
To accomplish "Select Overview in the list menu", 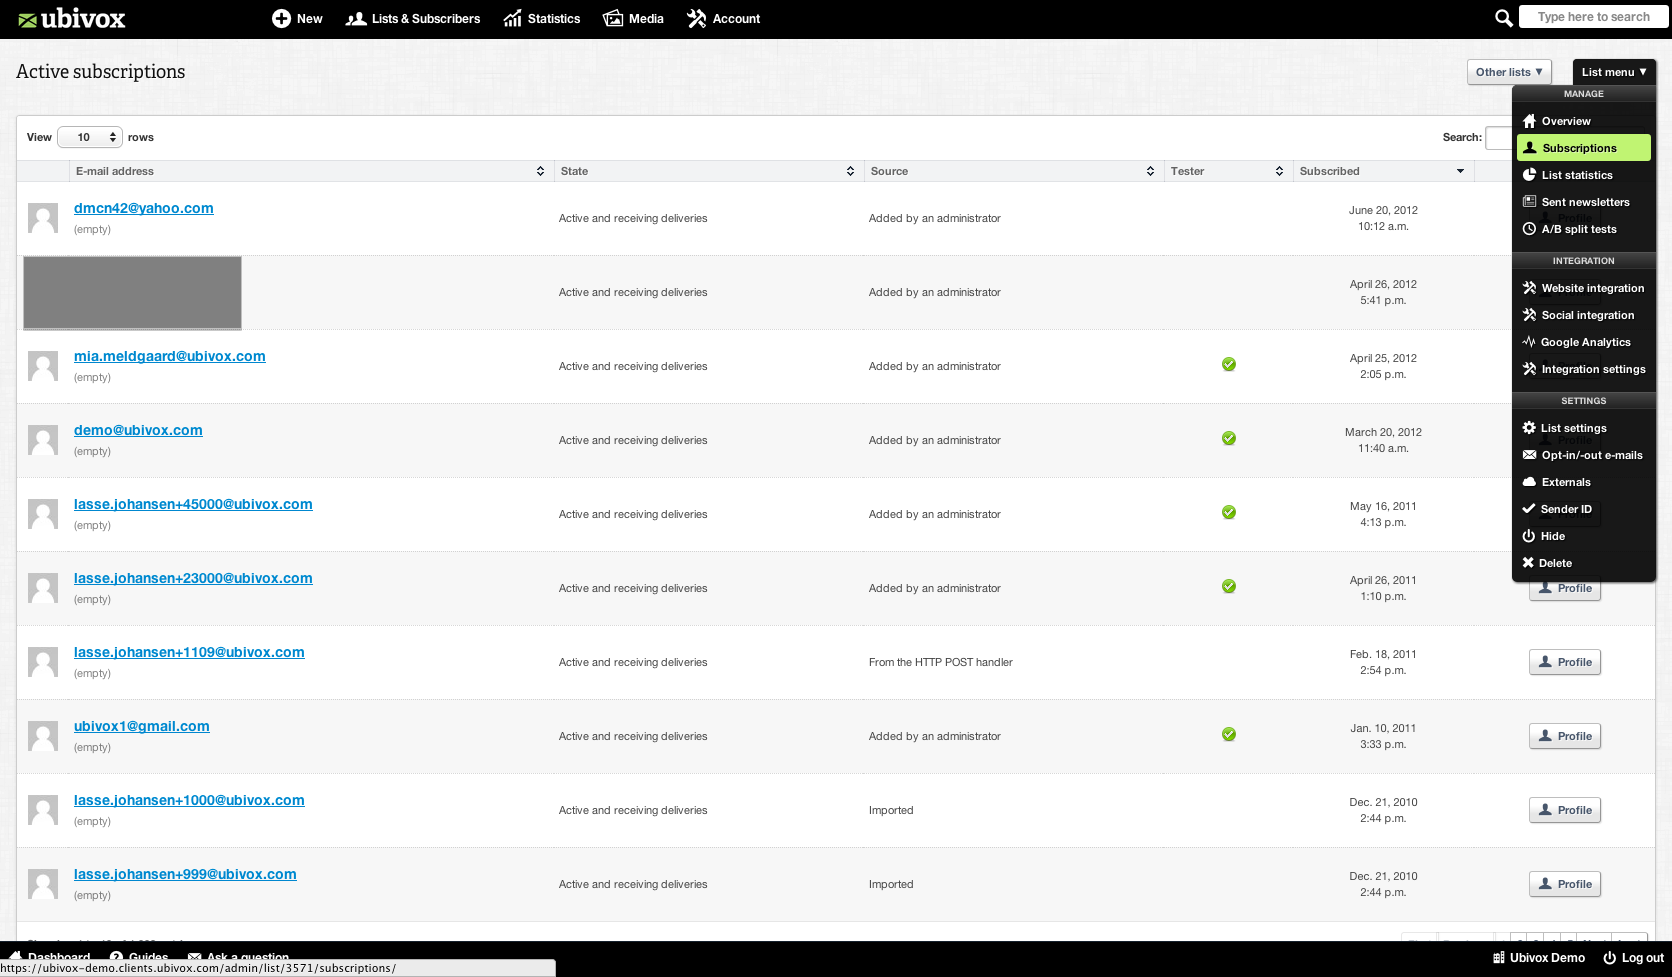I will pyautogui.click(x=1584, y=121).
